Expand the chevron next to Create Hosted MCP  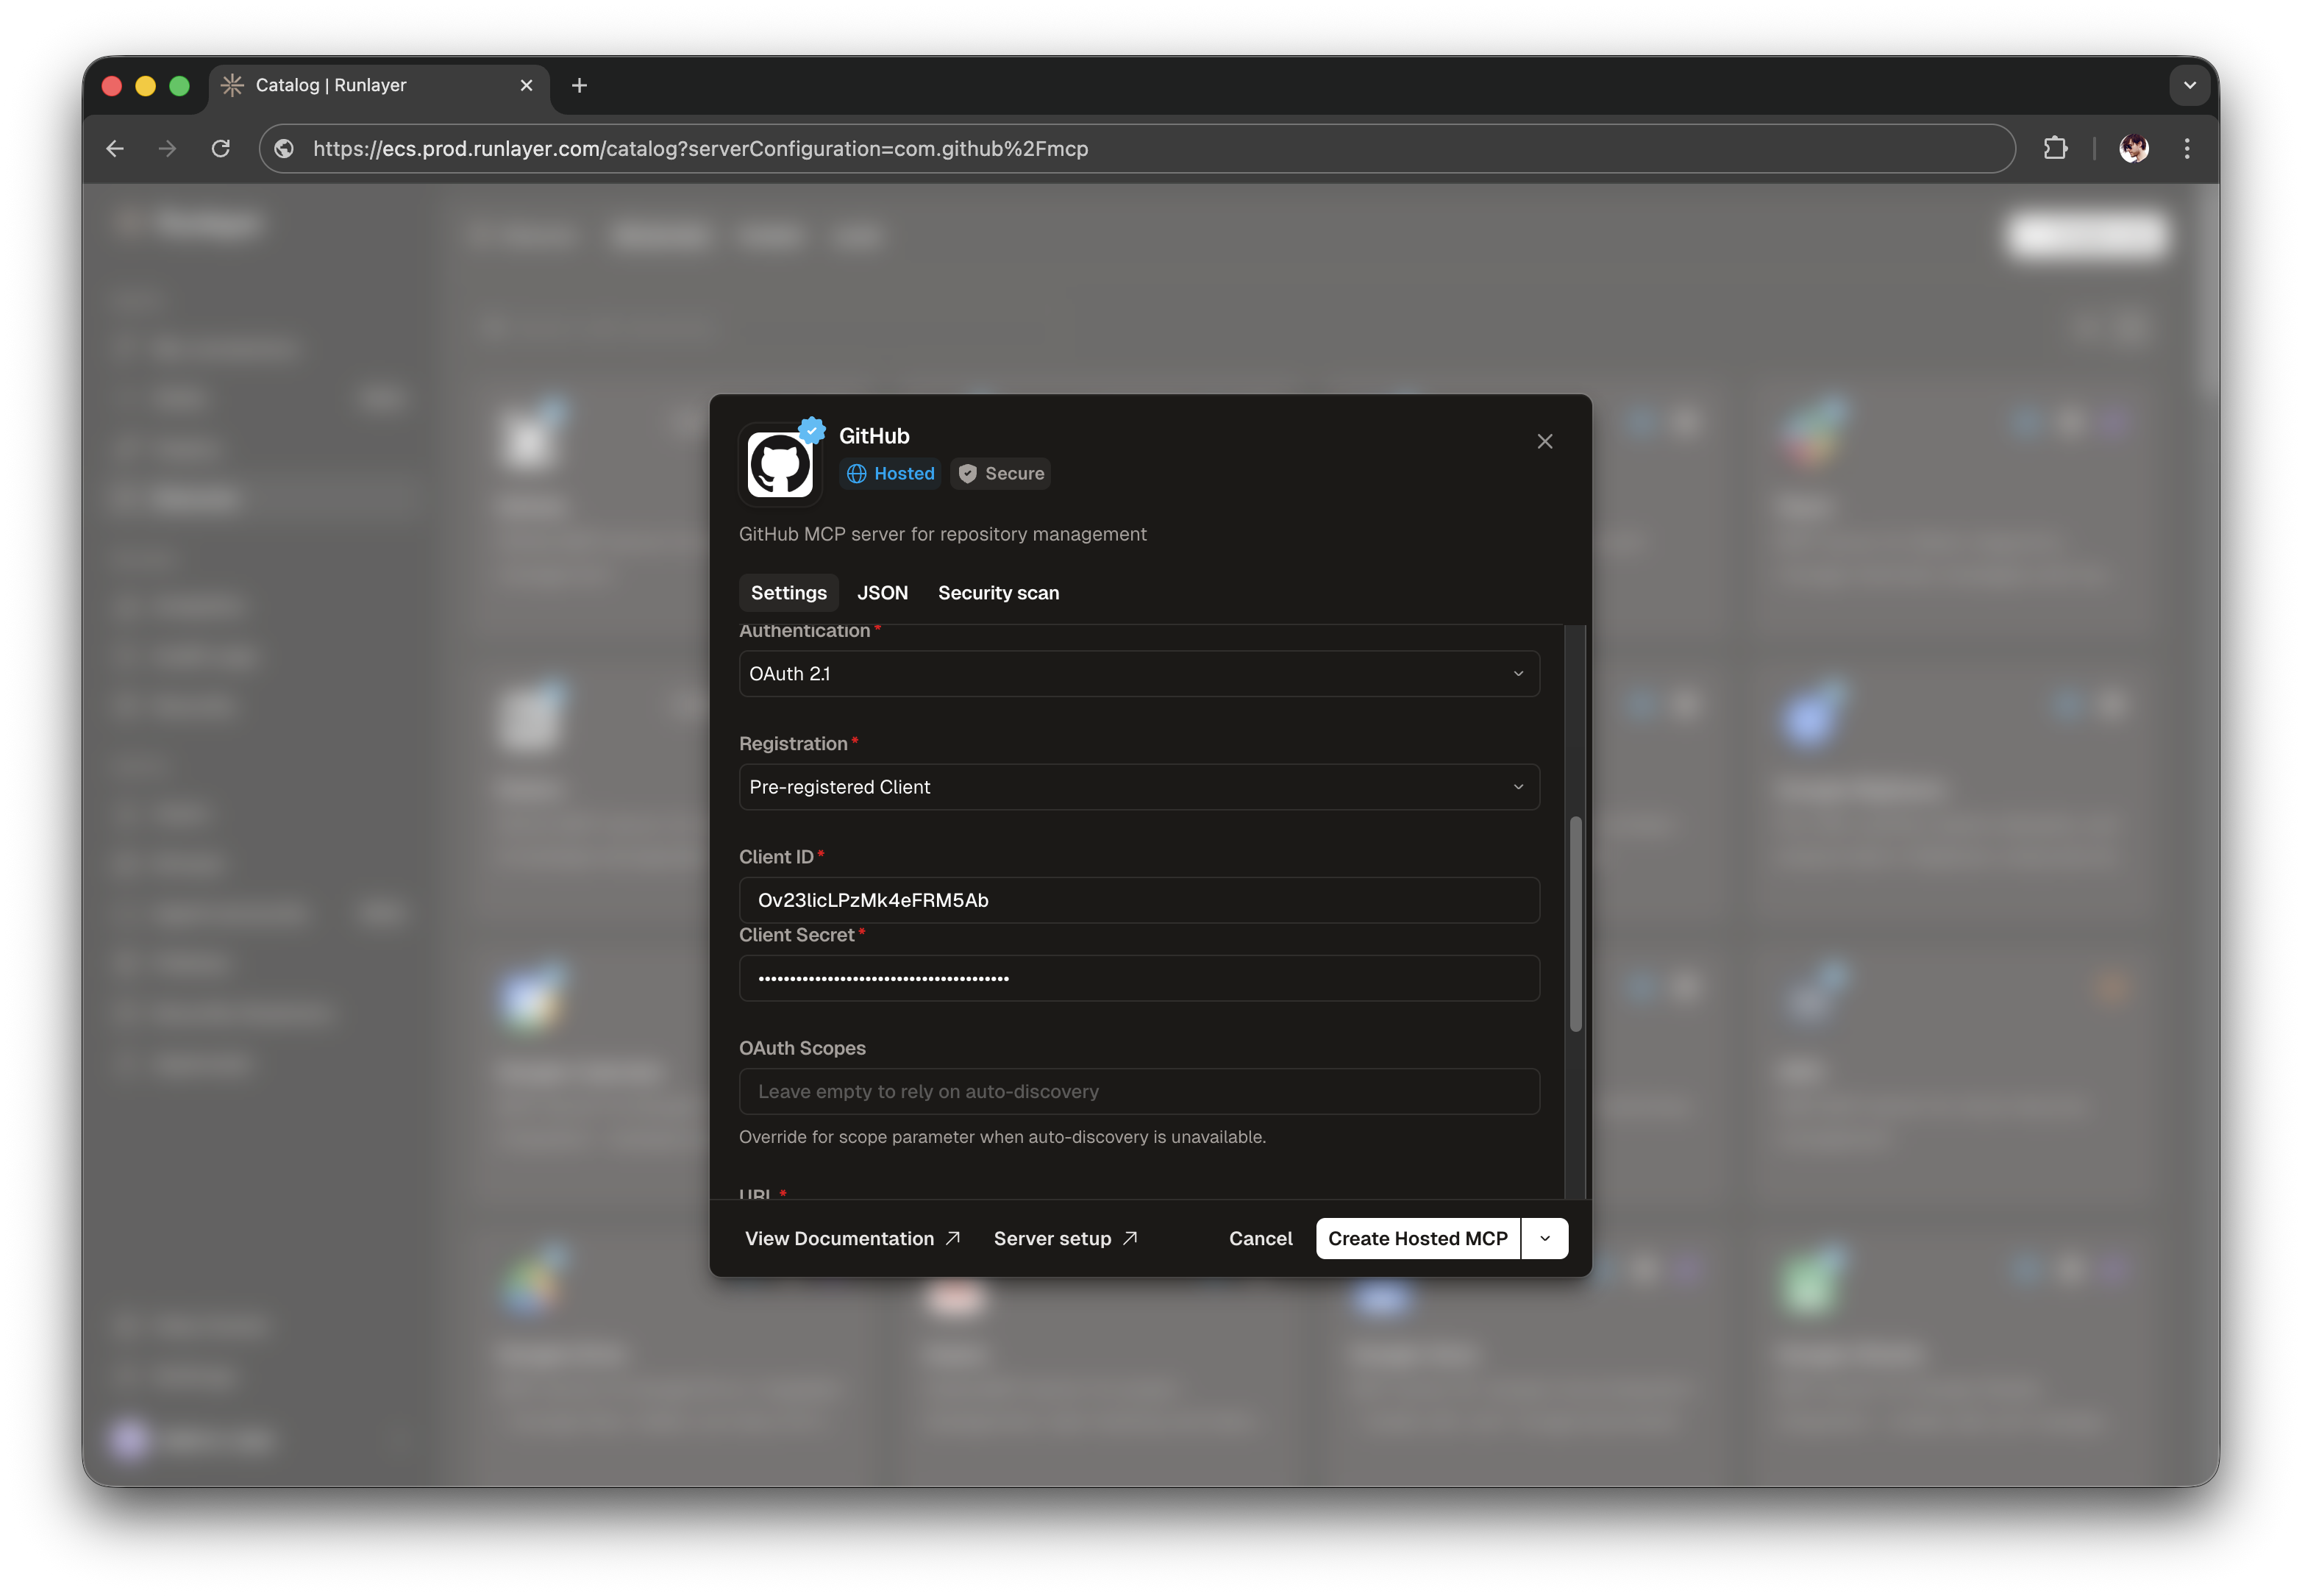[x=1544, y=1238]
